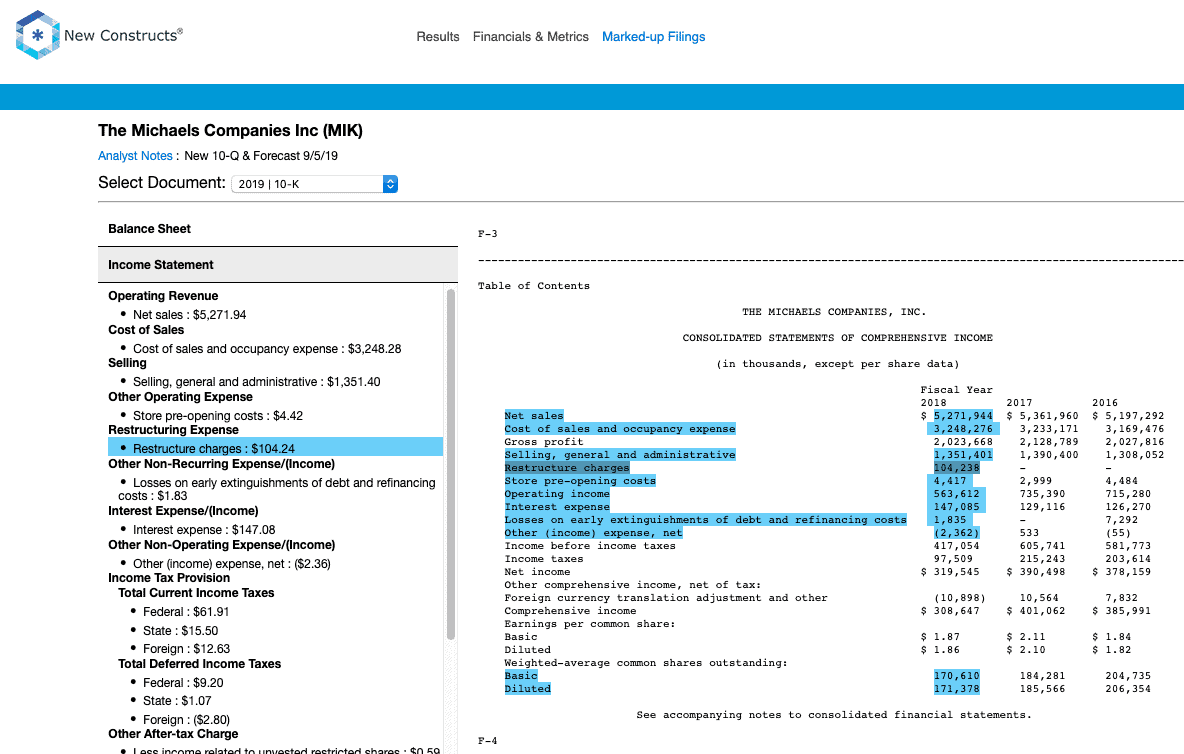Click the Restructuring Expense heading

pyautogui.click(x=174, y=429)
